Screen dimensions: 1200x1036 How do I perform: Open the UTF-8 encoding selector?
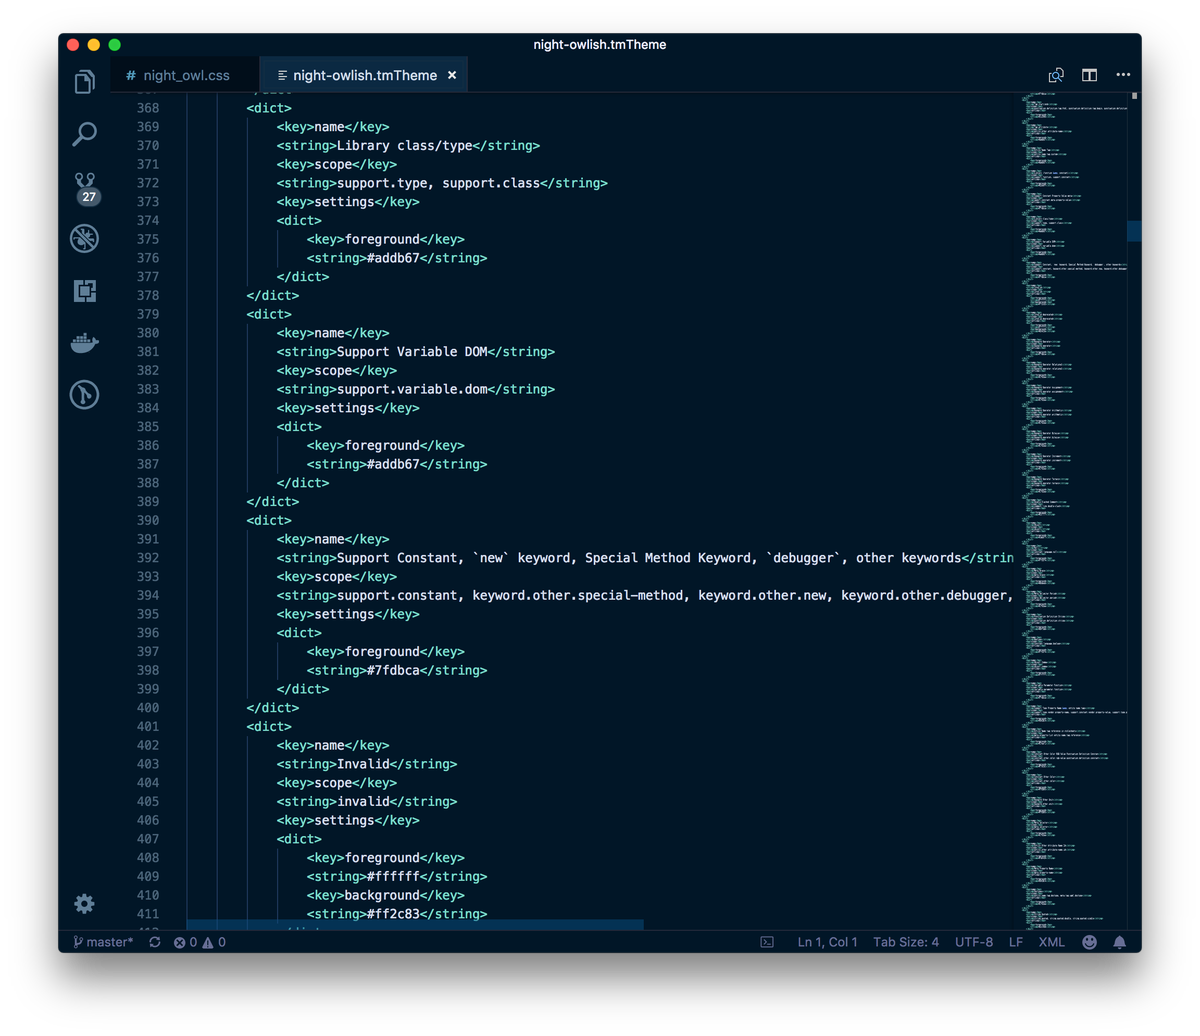tap(973, 941)
